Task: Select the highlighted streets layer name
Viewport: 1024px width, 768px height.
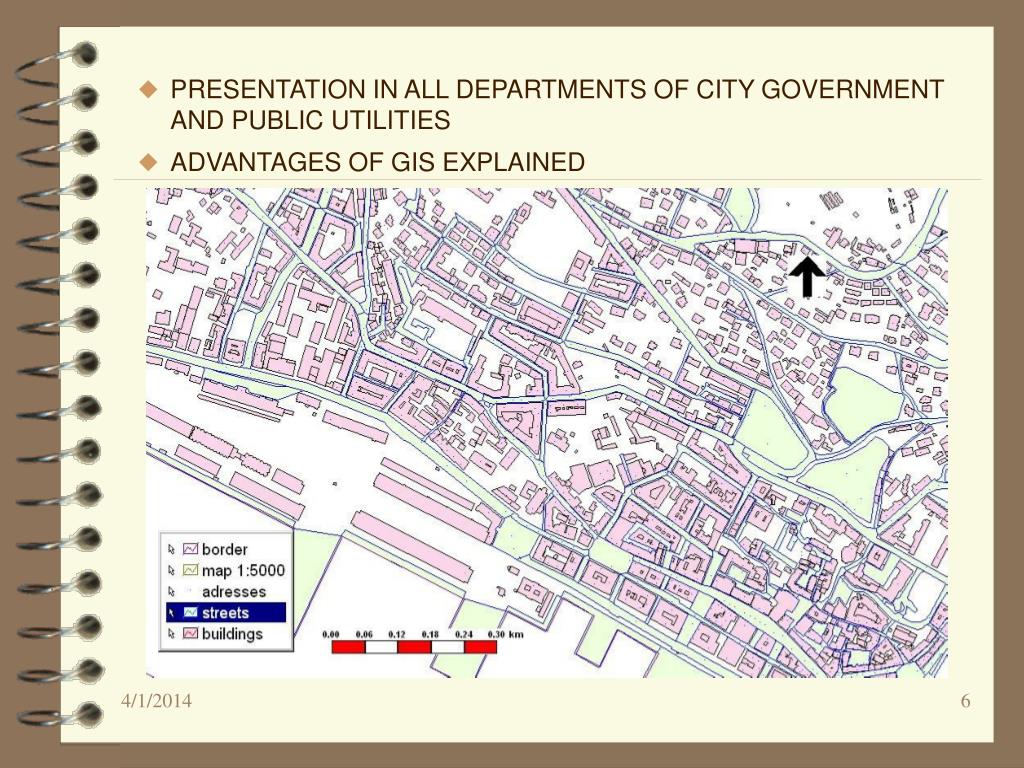Action: (x=225, y=613)
